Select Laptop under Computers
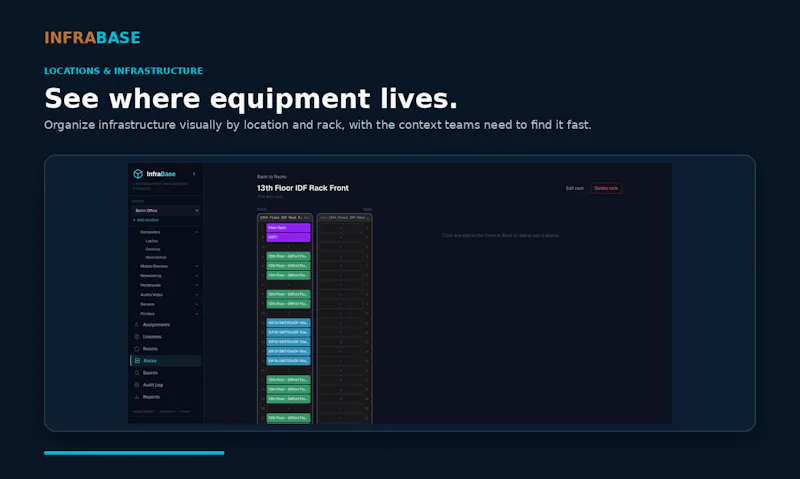 152,241
